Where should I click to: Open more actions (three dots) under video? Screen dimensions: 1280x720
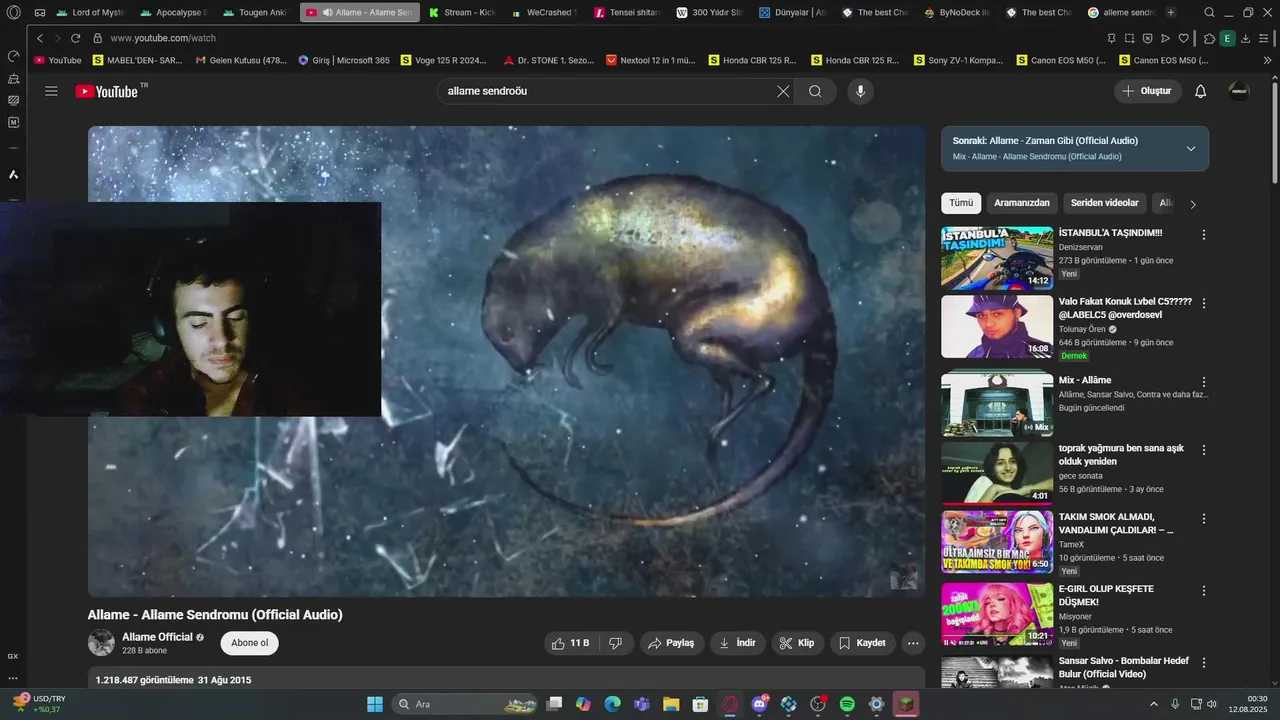912,643
